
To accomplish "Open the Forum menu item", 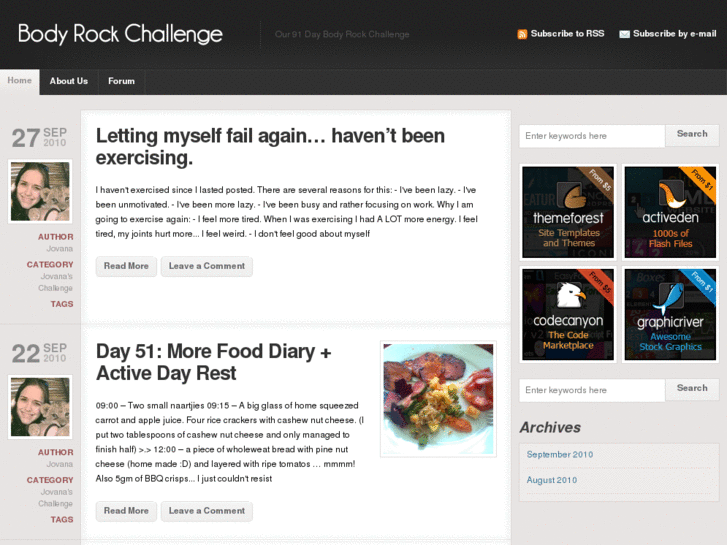I will click(121, 81).
